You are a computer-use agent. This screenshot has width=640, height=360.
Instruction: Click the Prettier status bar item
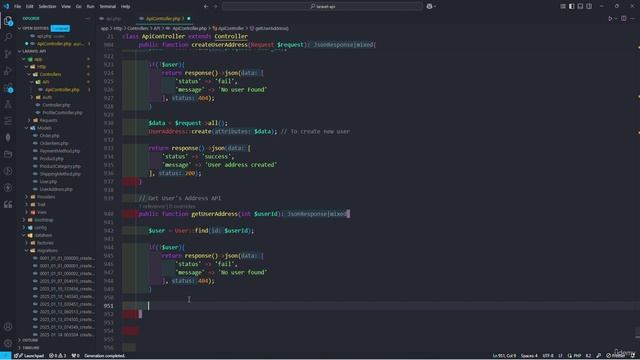click(x=615, y=356)
